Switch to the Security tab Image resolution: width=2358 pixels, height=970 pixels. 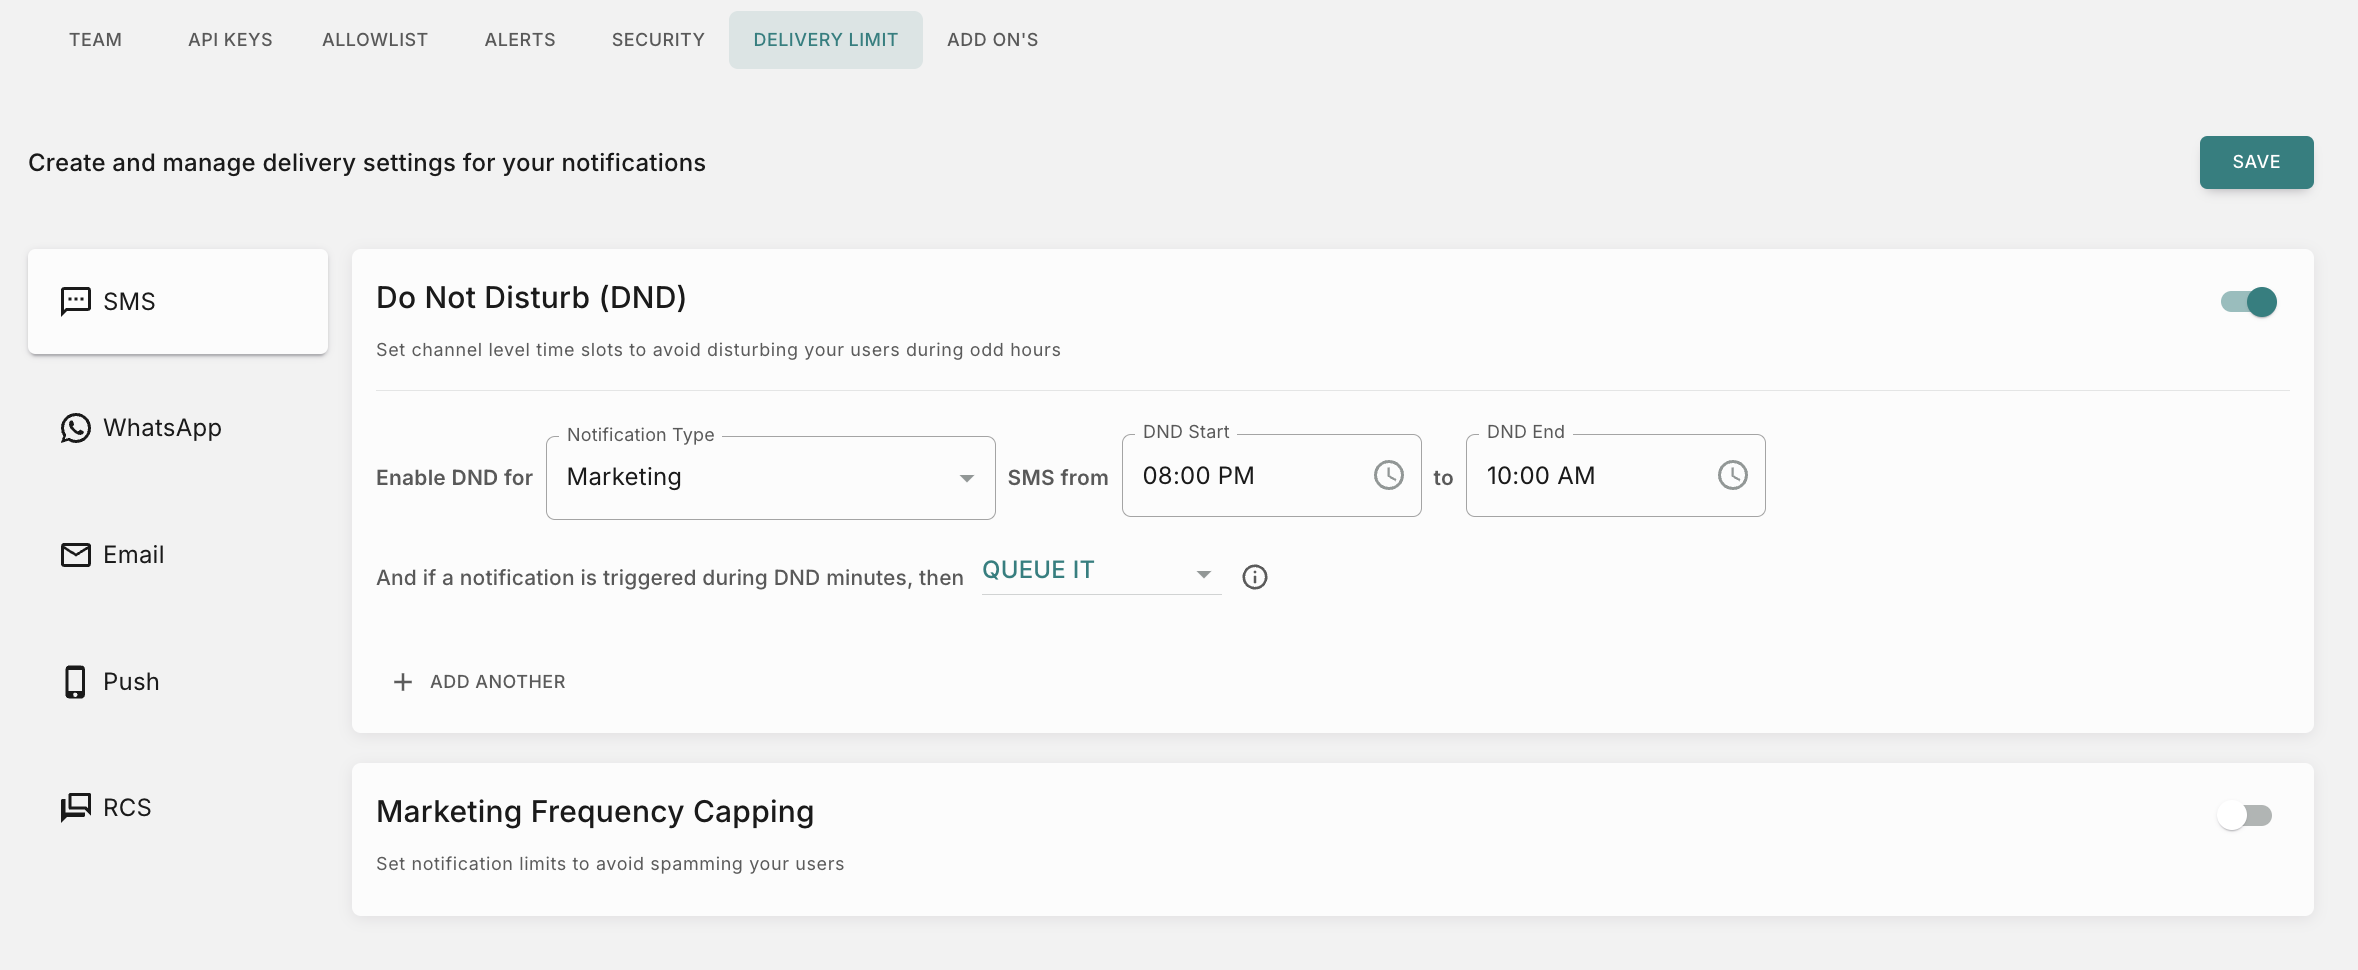(x=658, y=40)
